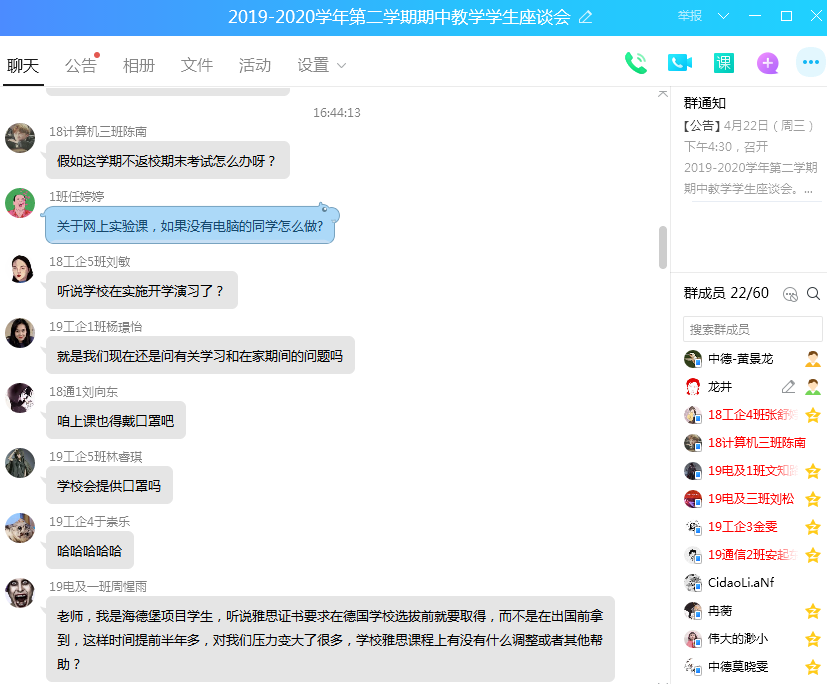
Task: Open the green 课 class icon
Action: 723,63
